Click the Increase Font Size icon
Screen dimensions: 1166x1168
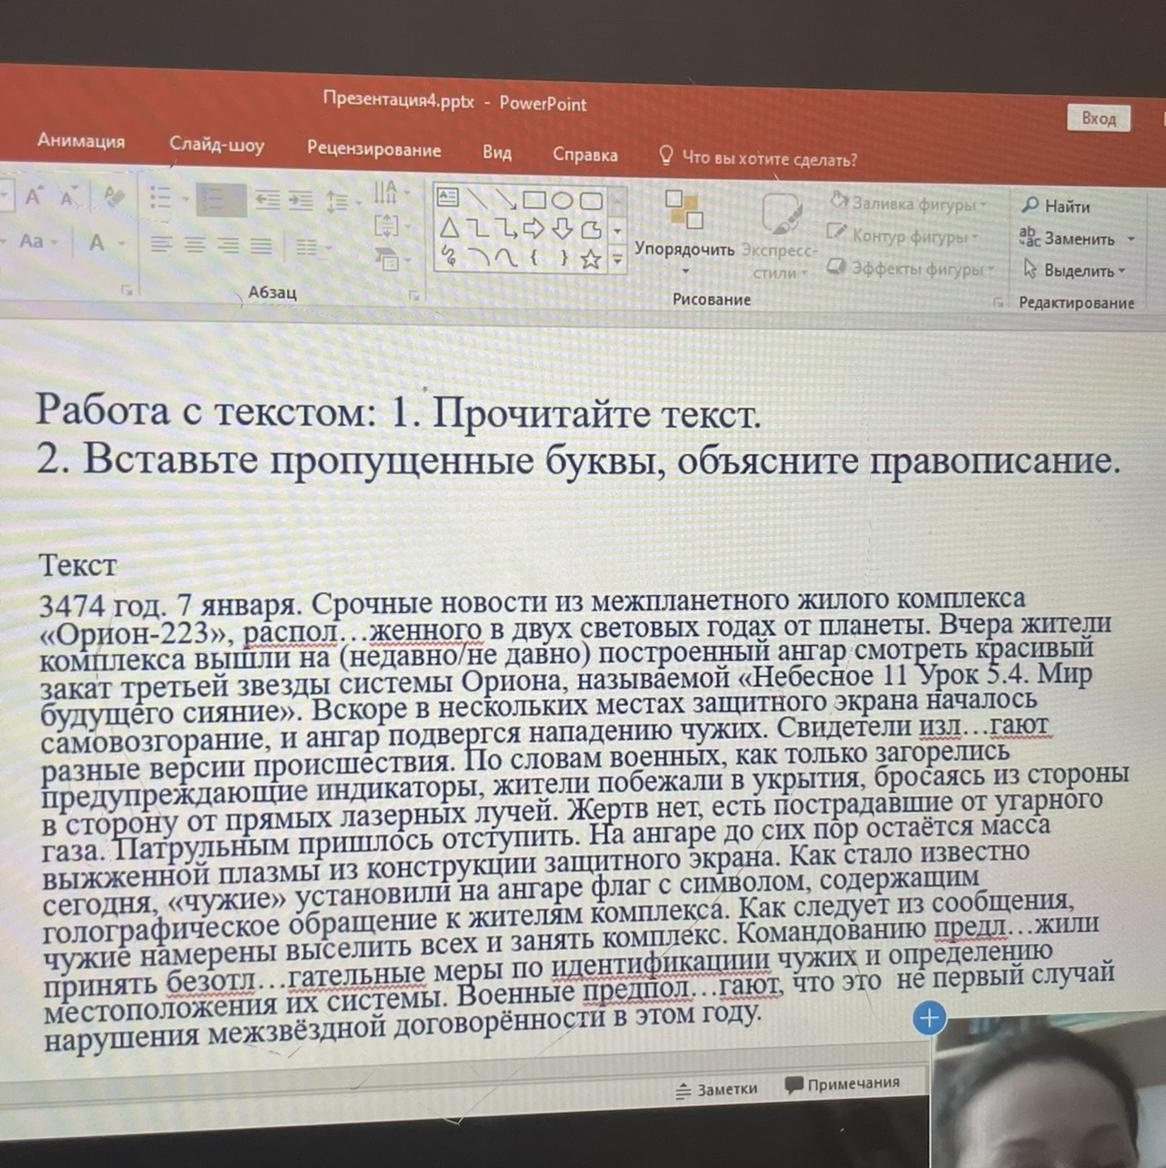click(34, 197)
